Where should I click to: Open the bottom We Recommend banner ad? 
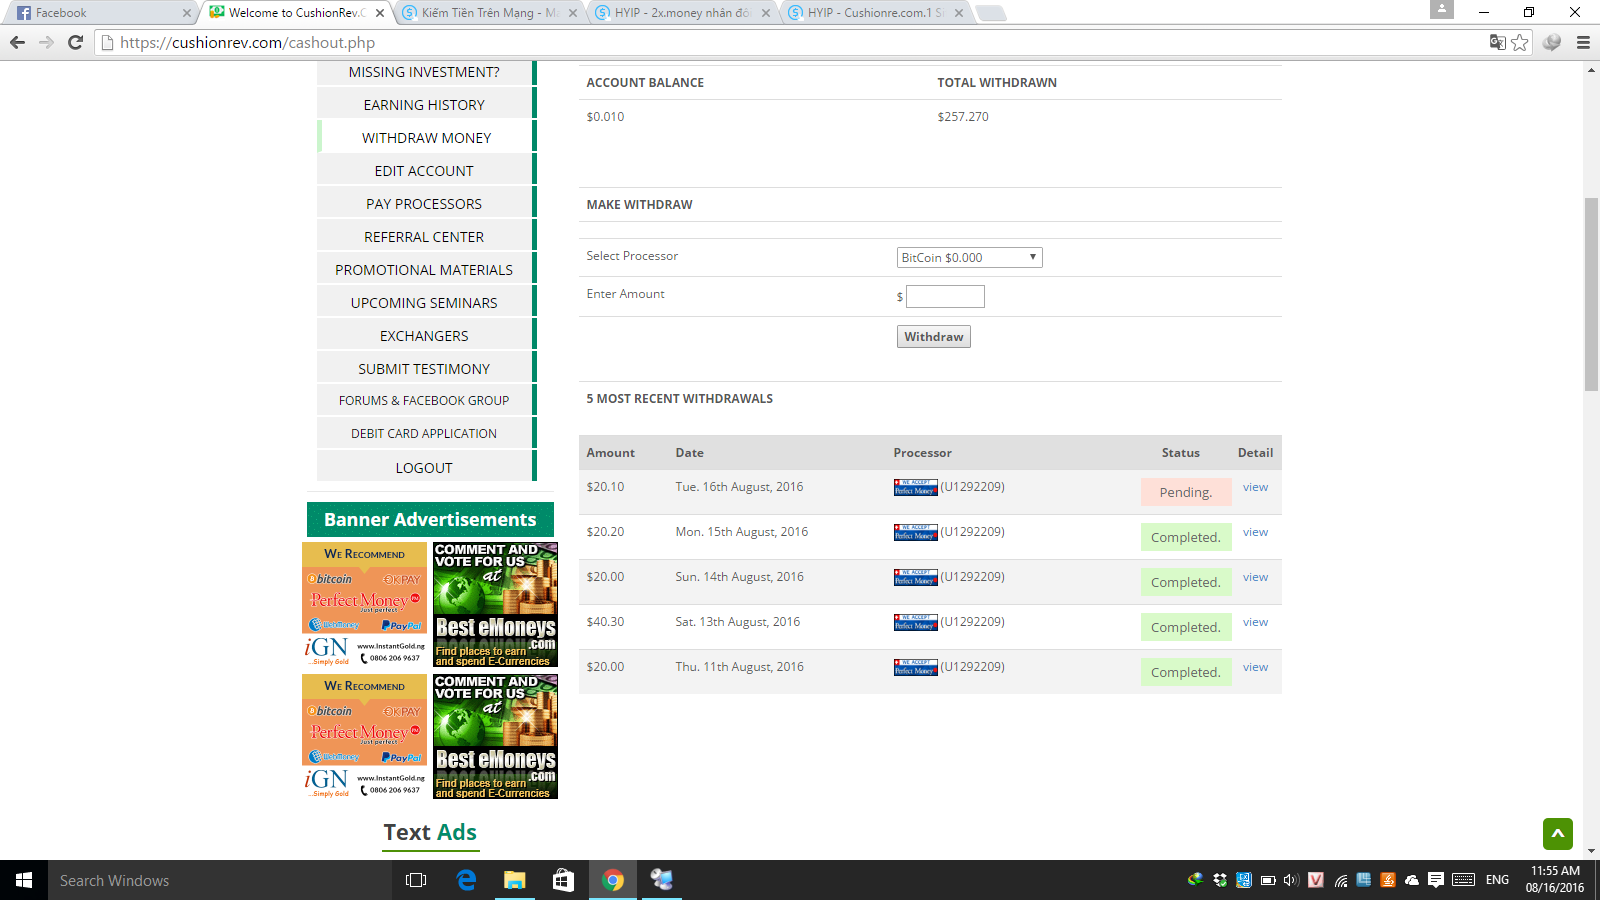pyautogui.click(x=365, y=736)
